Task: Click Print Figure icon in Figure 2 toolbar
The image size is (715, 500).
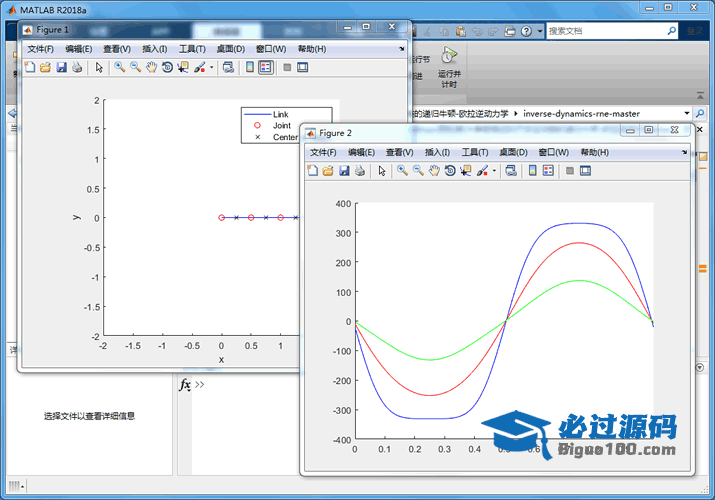Action: 360,171
